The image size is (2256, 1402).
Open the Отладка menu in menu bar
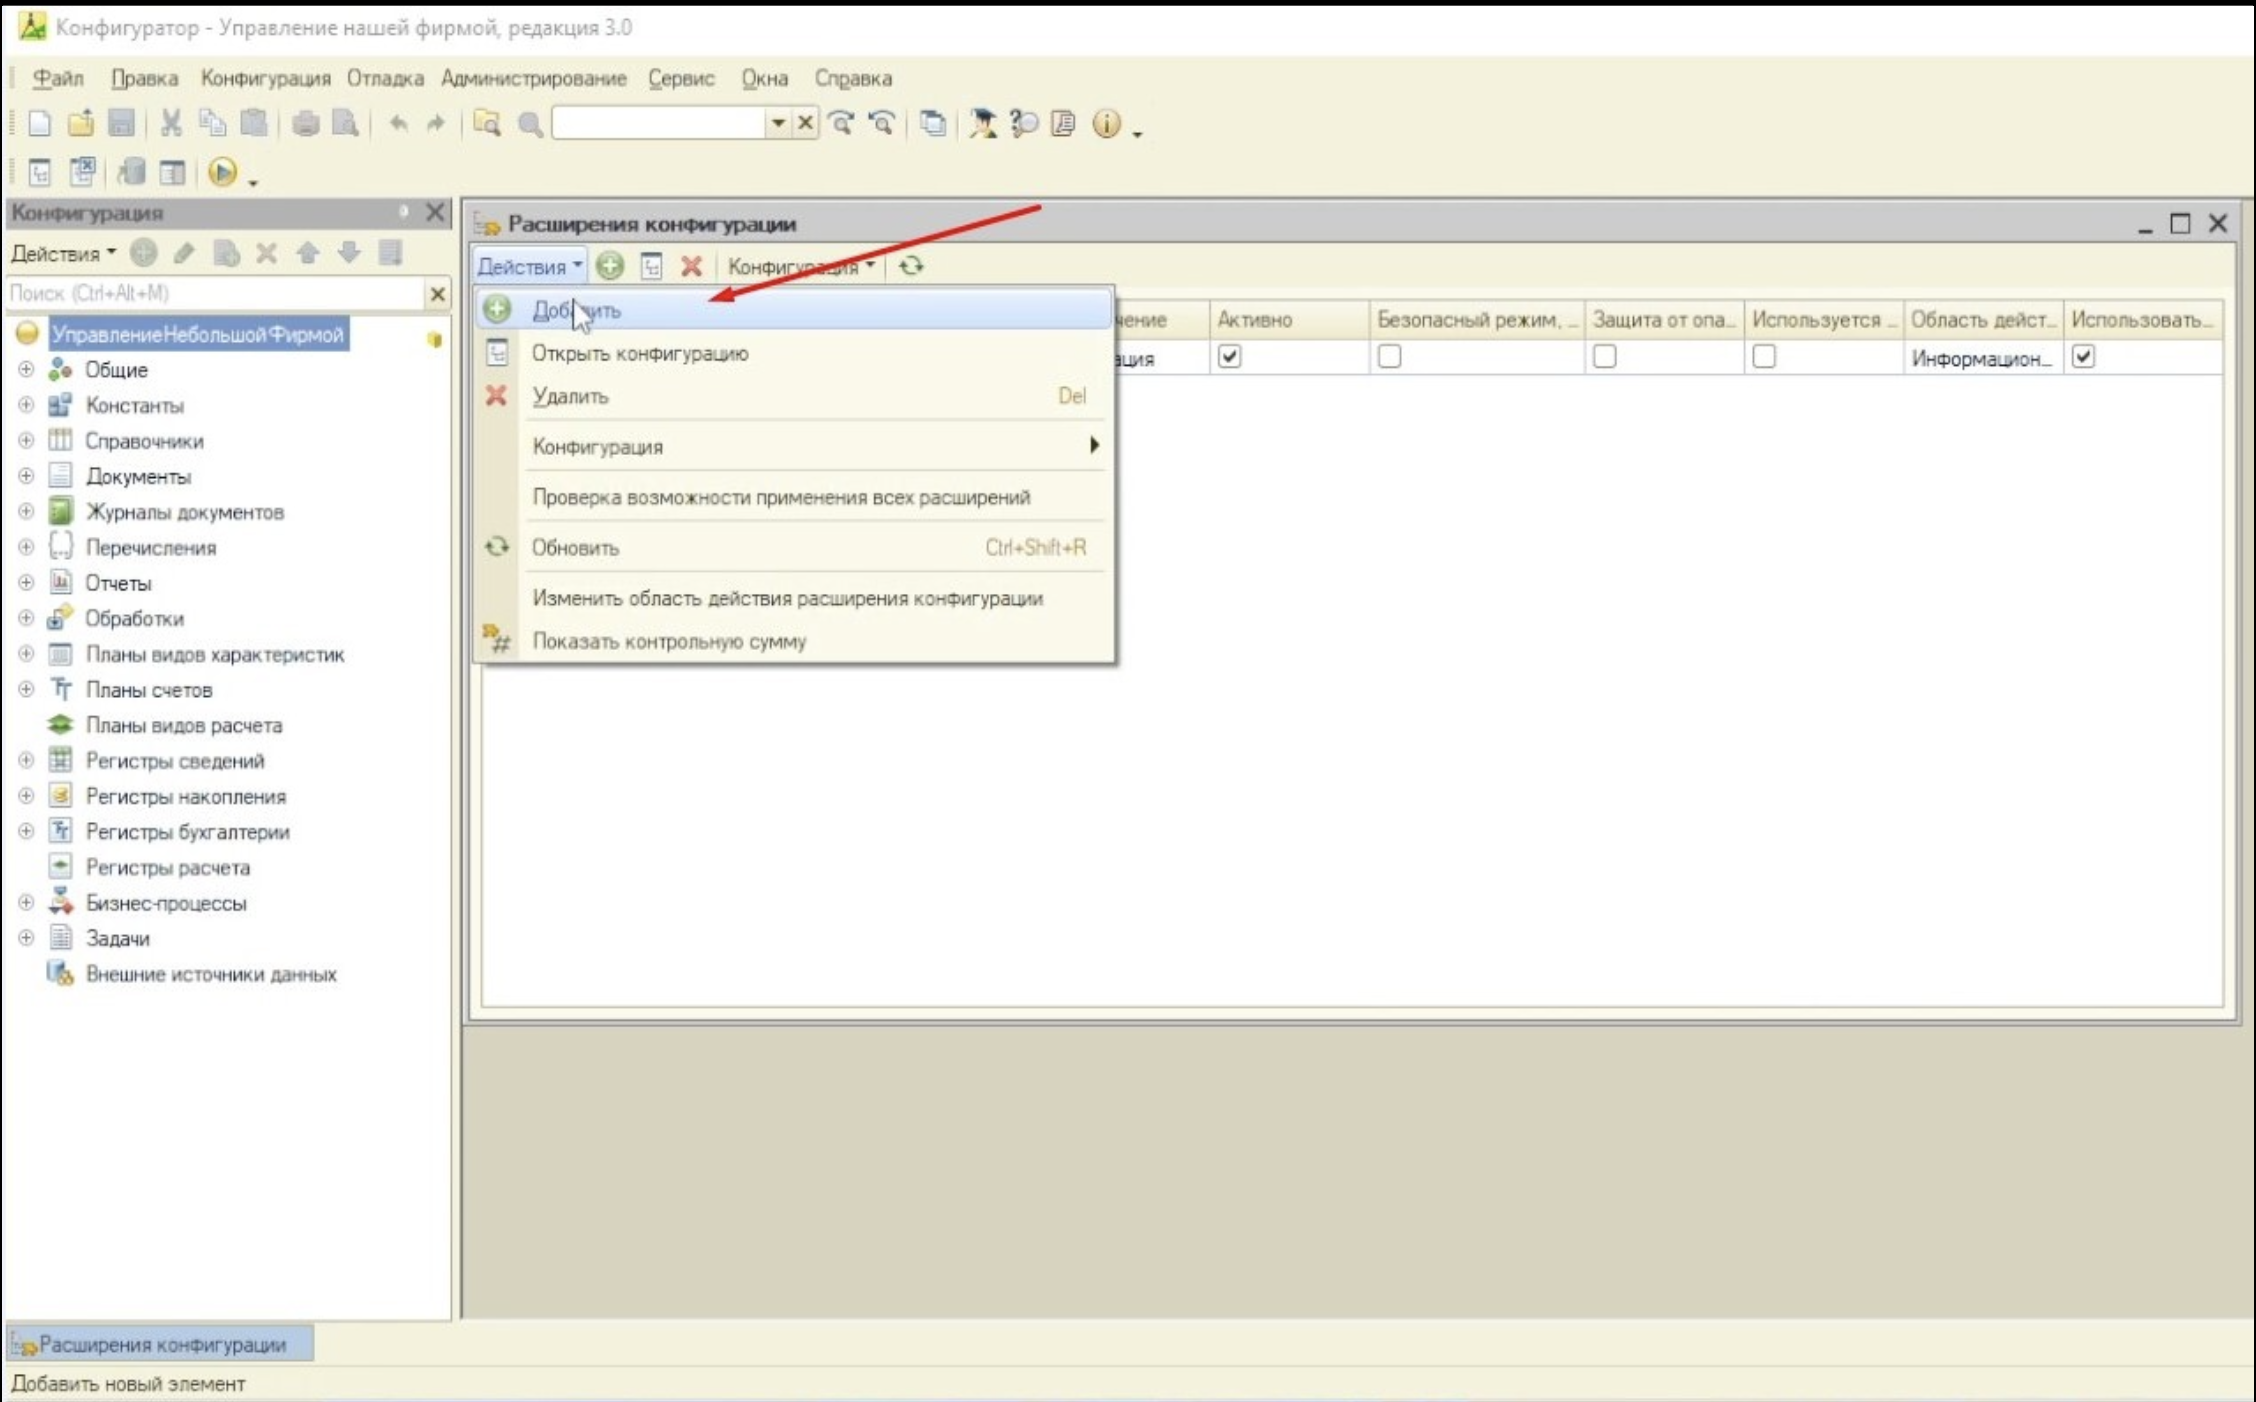pos(385,78)
